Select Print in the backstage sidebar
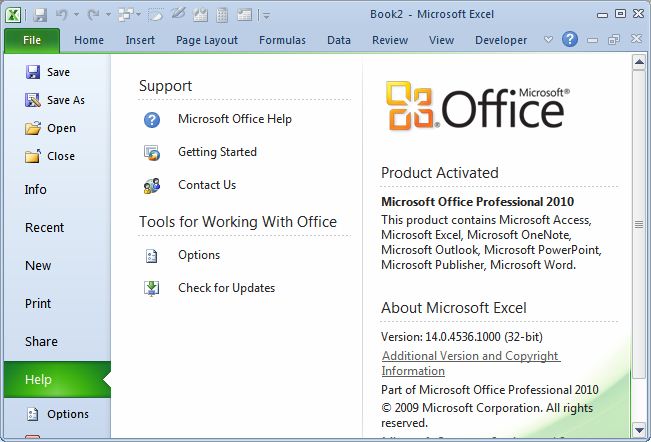 (38, 303)
